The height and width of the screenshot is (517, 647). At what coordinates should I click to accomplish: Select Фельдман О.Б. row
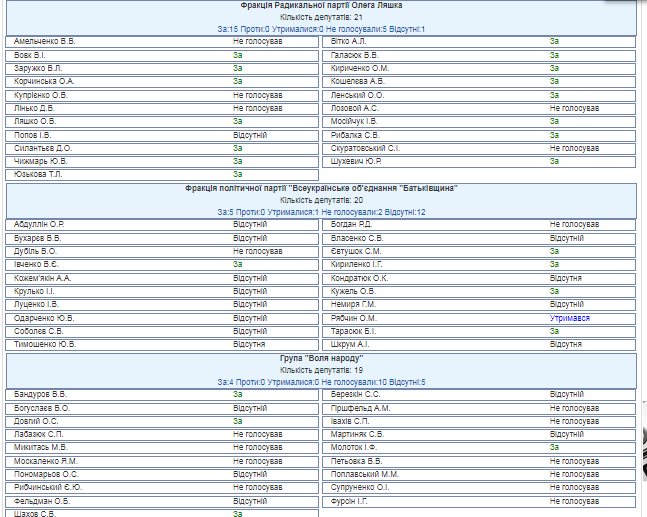[162, 502]
